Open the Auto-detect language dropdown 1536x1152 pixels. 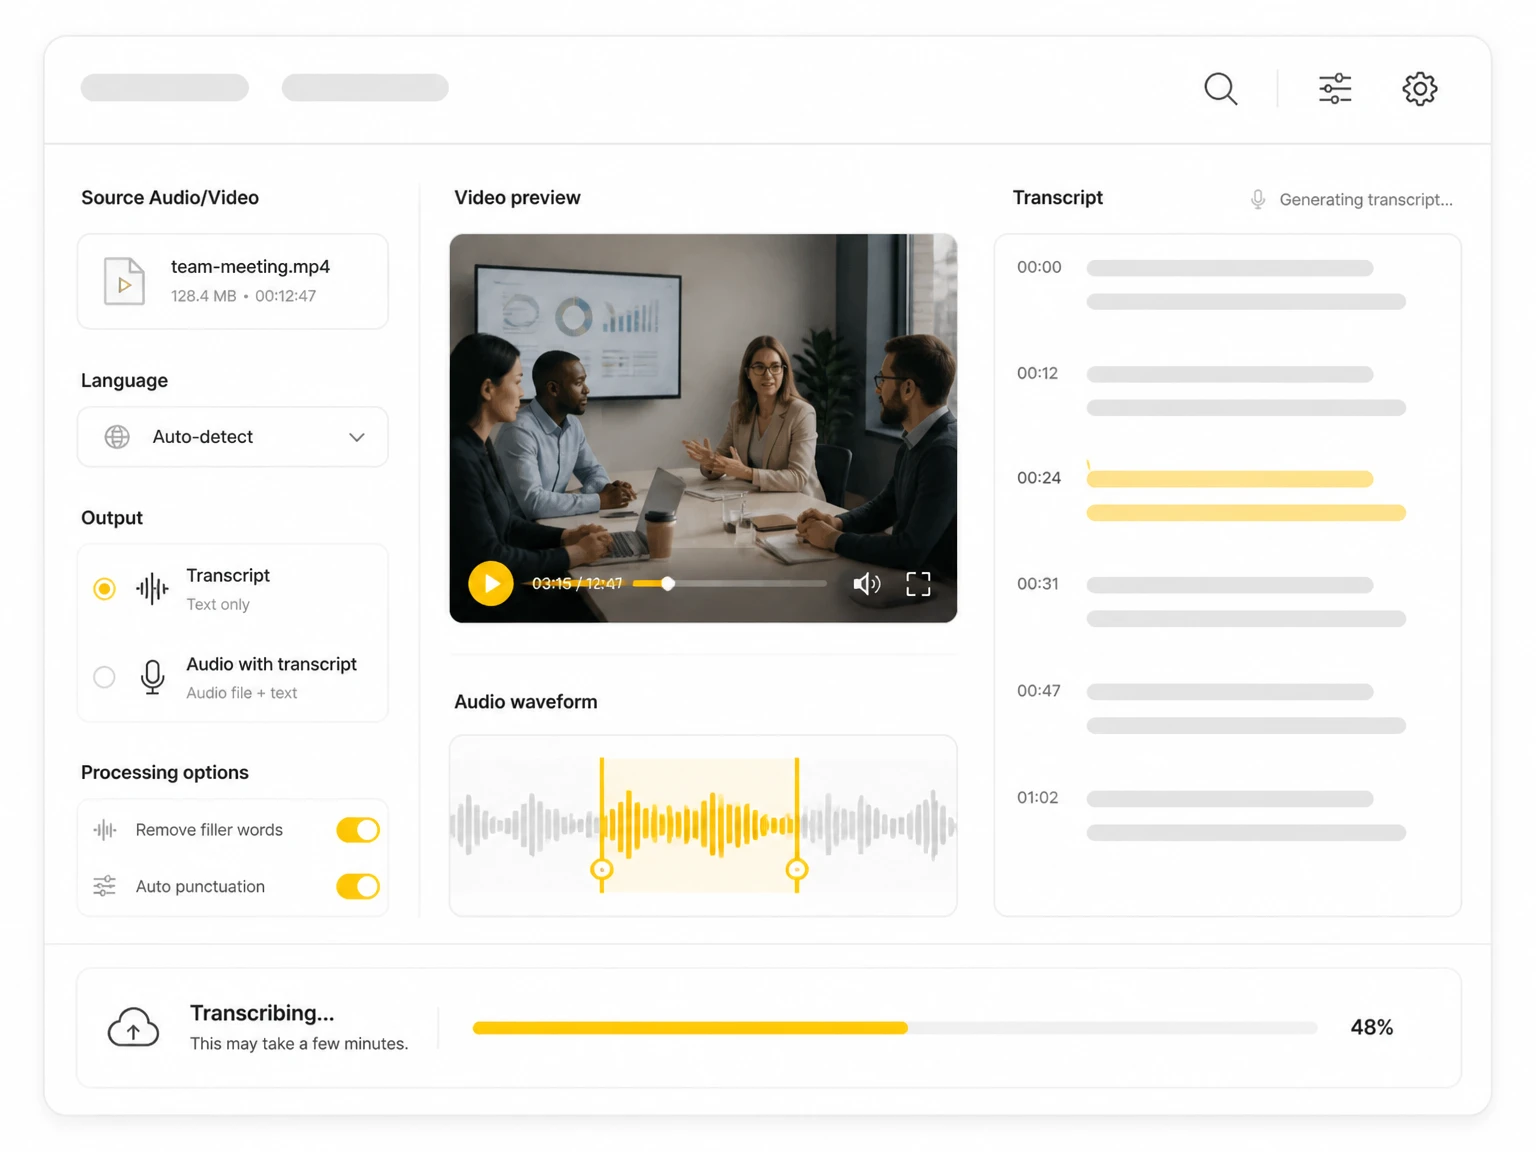click(x=233, y=437)
